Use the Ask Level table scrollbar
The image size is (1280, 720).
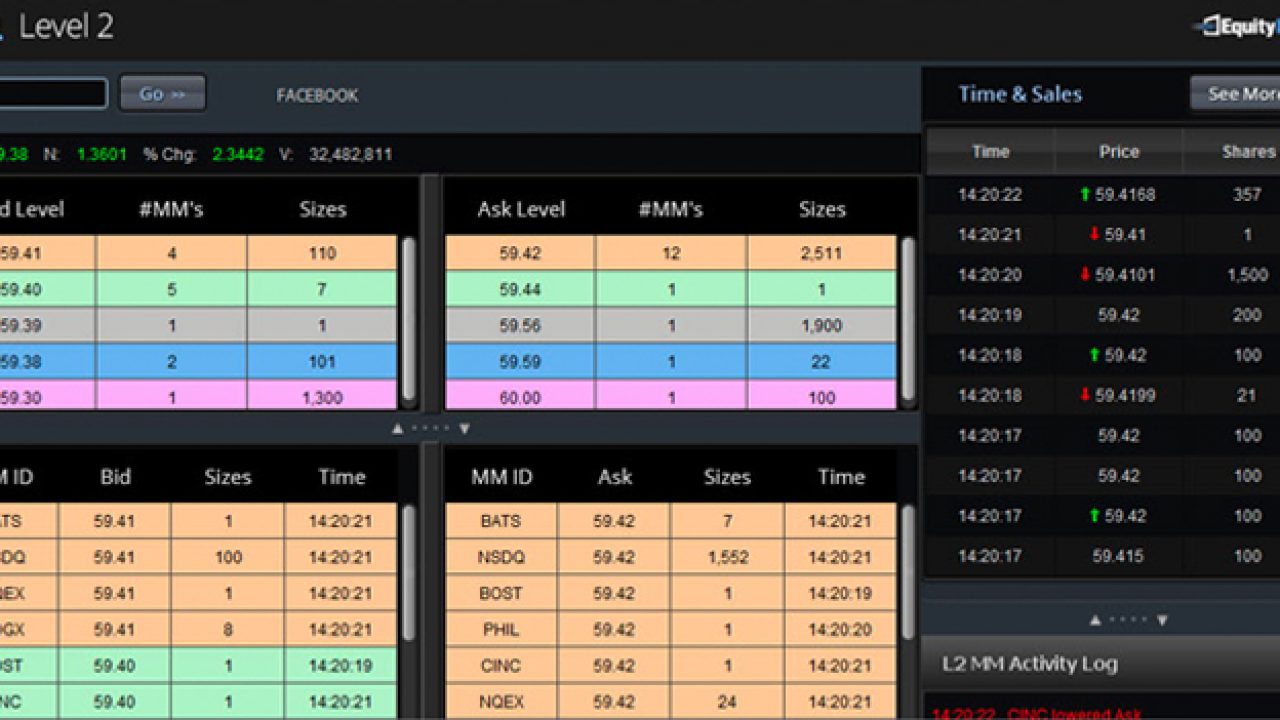click(908, 321)
